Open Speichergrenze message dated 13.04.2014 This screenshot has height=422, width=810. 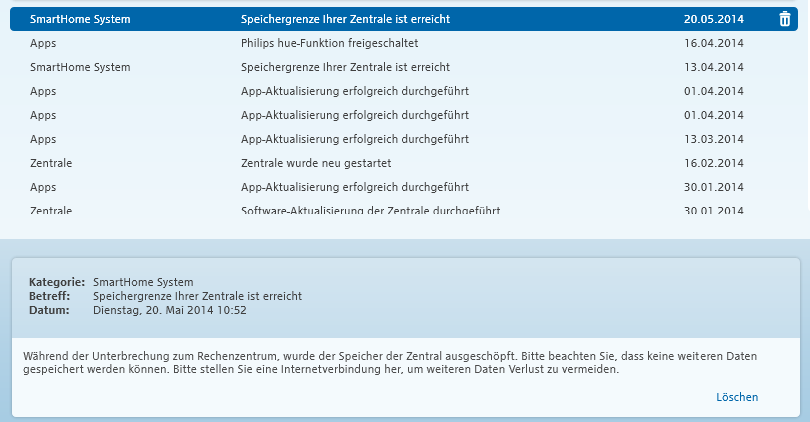point(403,67)
